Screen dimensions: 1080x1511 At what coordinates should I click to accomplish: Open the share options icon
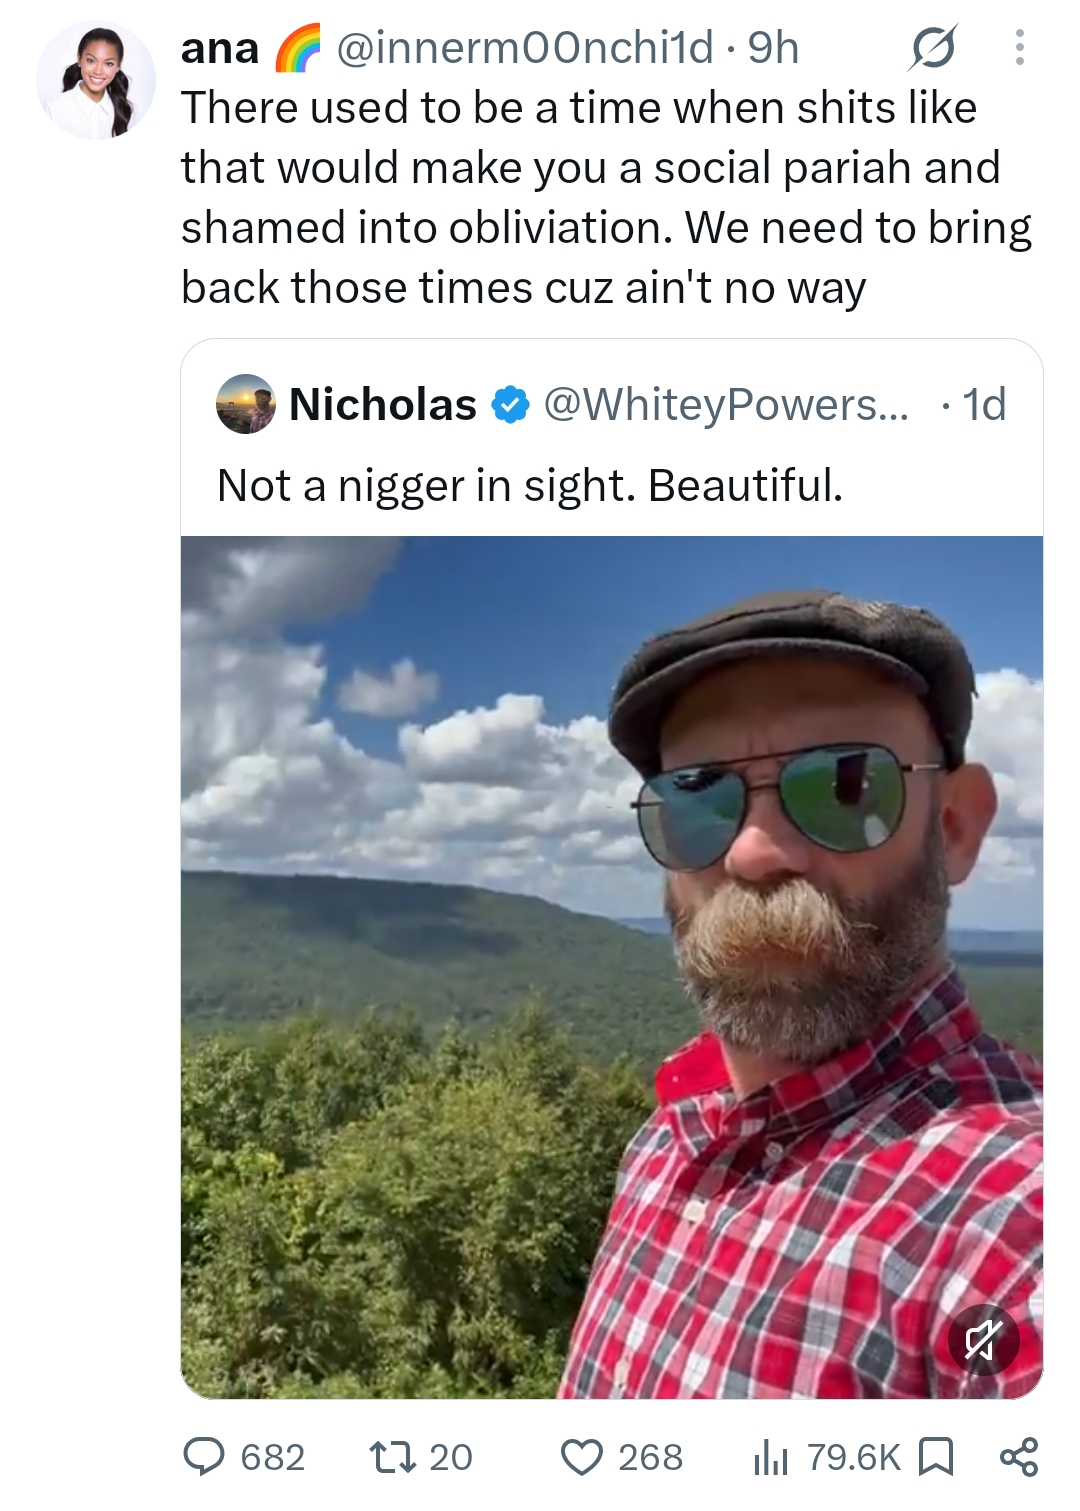click(1019, 1457)
